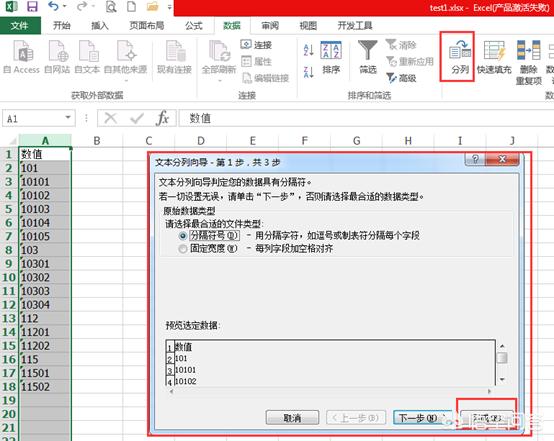Image resolution: width=554 pixels, height=441 pixels.
Task: Click cell A8 containing 103
Action: tap(44, 250)
